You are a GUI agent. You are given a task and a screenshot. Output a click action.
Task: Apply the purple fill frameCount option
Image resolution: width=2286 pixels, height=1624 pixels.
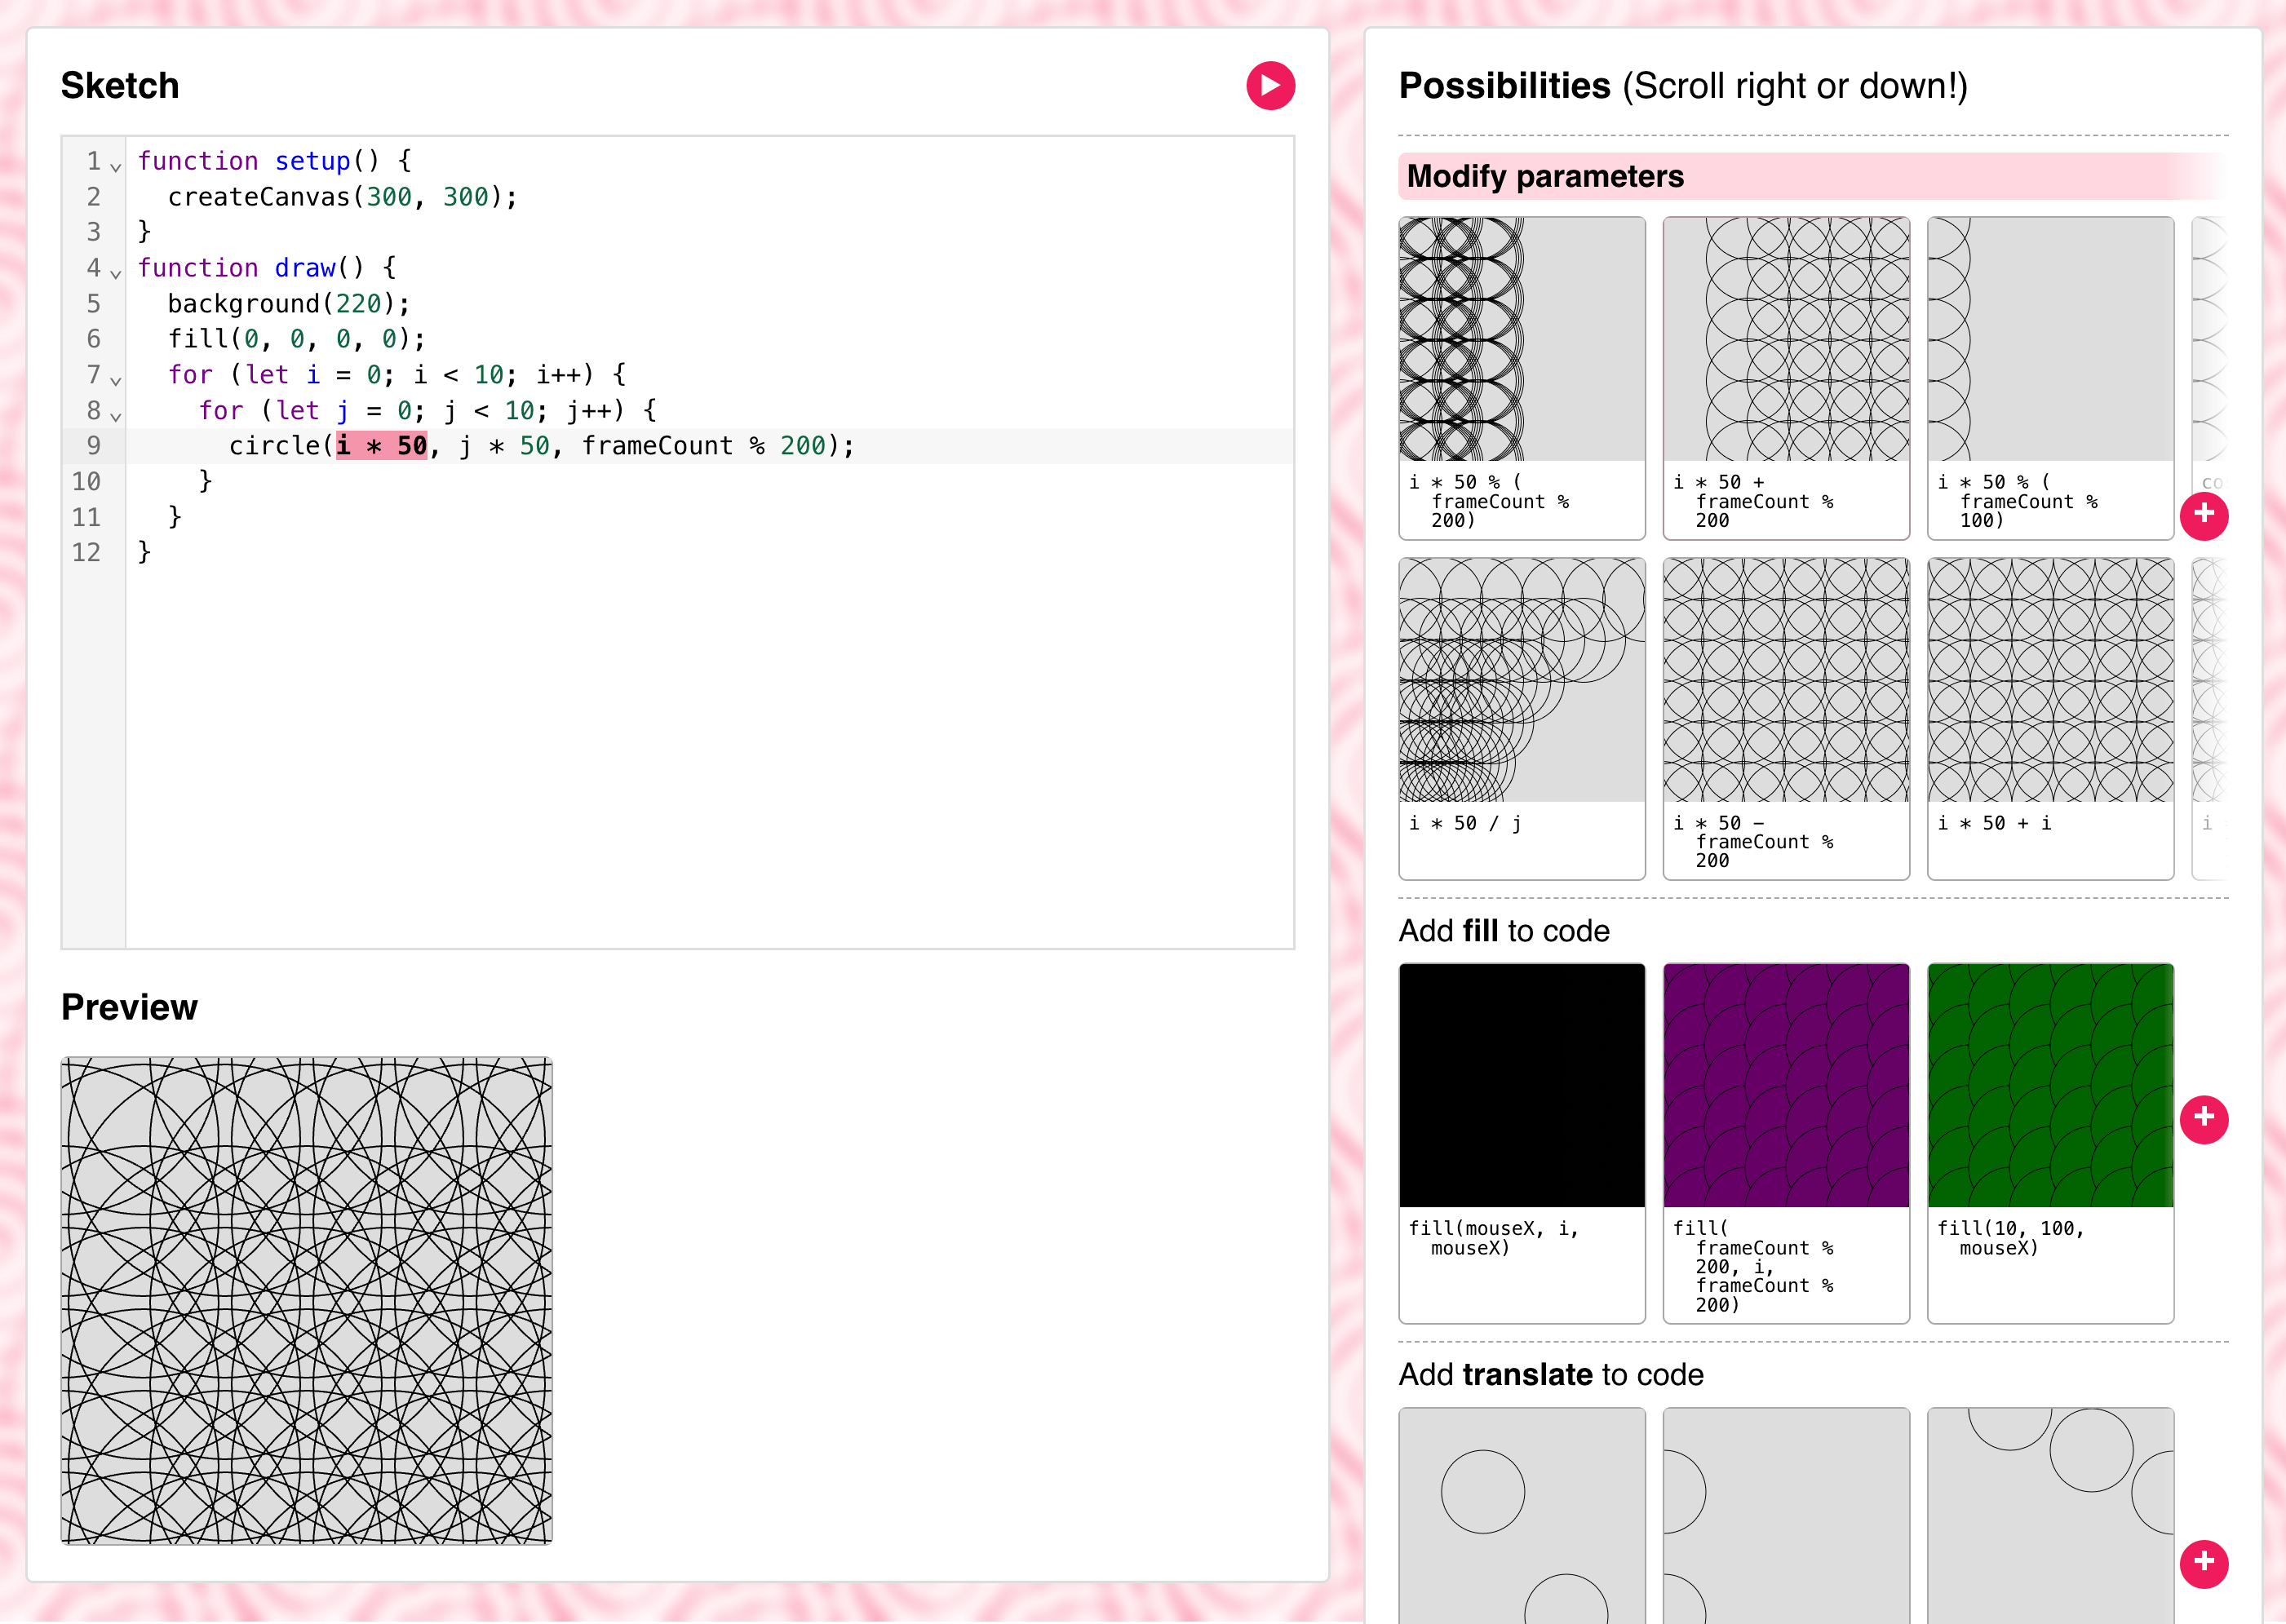[1785, 1142]
